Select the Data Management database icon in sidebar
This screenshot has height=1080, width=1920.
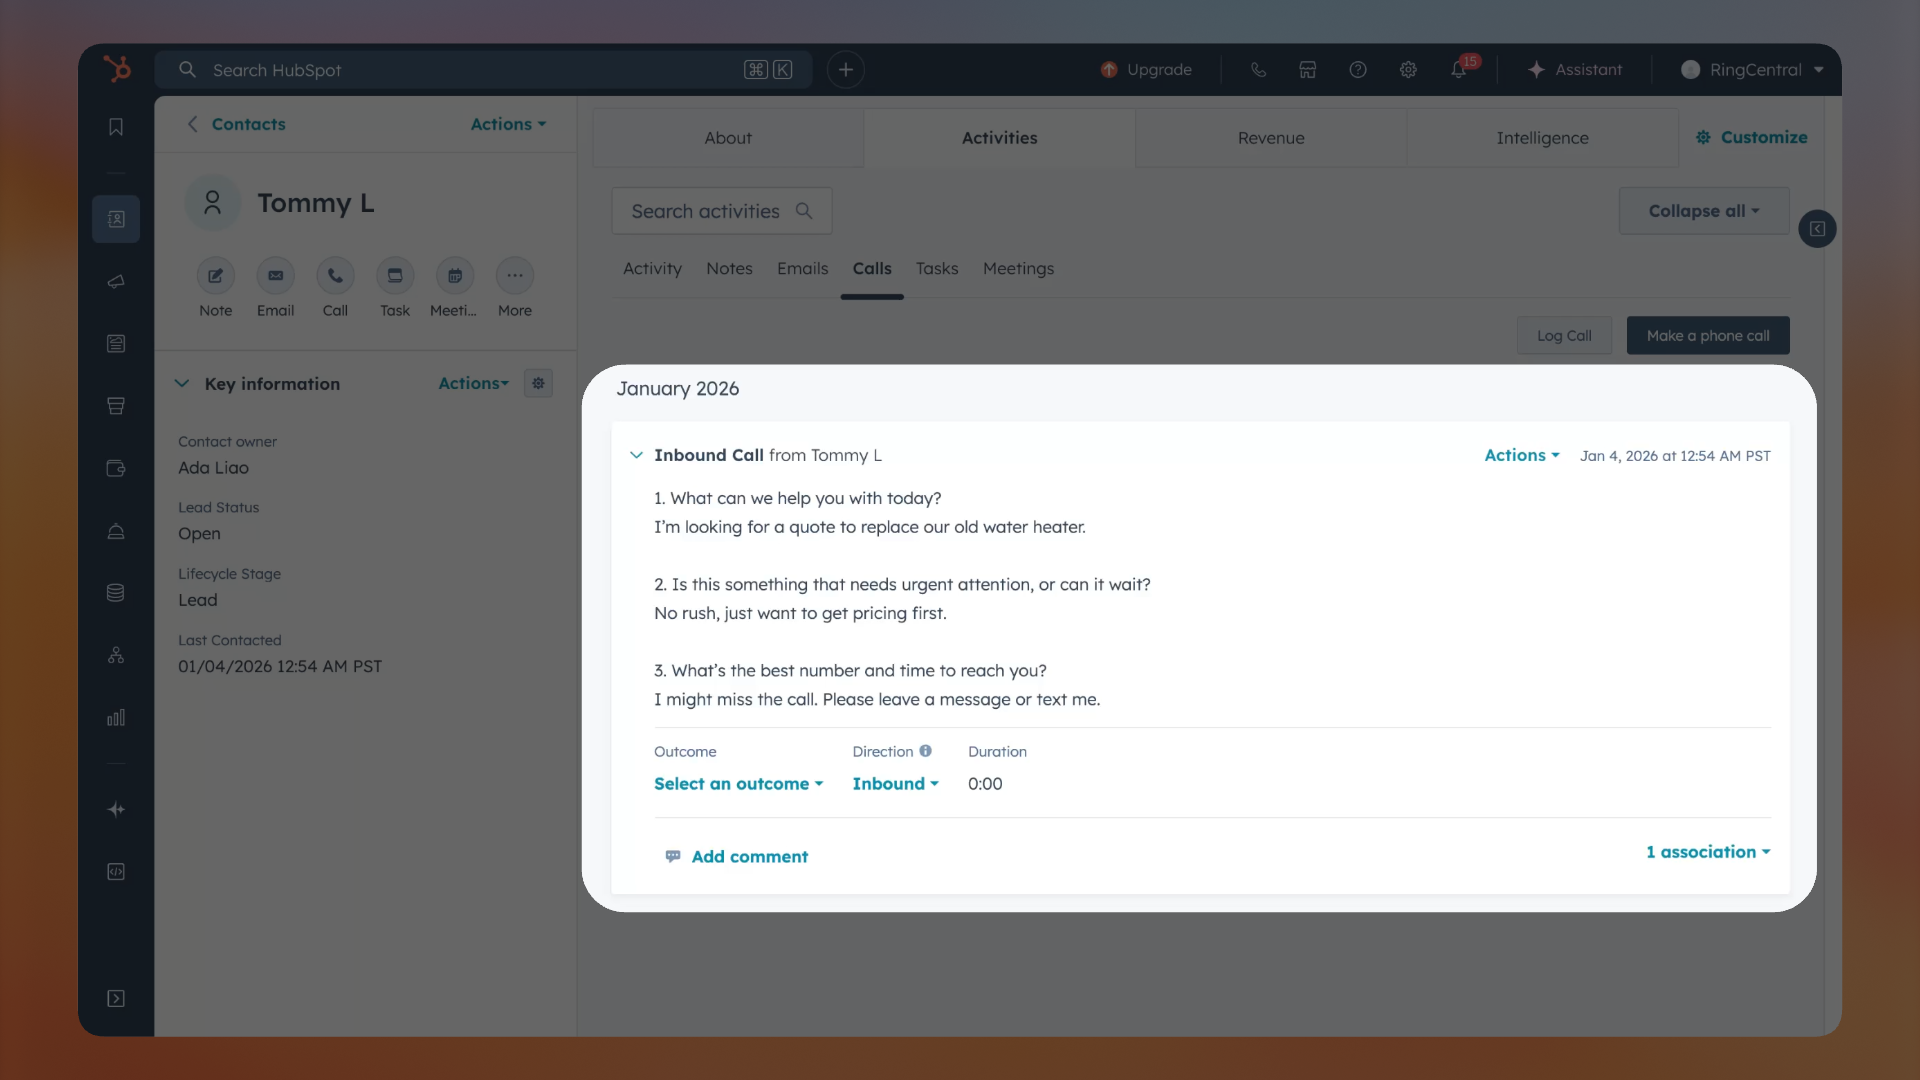[x=116, y=593]
